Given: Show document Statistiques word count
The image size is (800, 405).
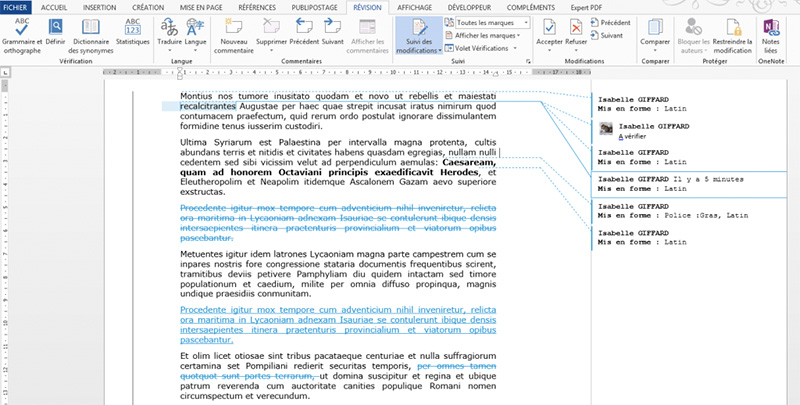Looking at the screenshot, I should coord(132,33).
